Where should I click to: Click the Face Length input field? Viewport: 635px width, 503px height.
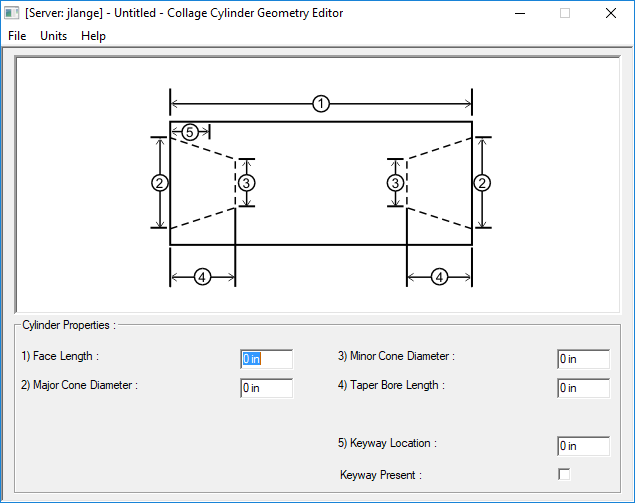(266, 359)
